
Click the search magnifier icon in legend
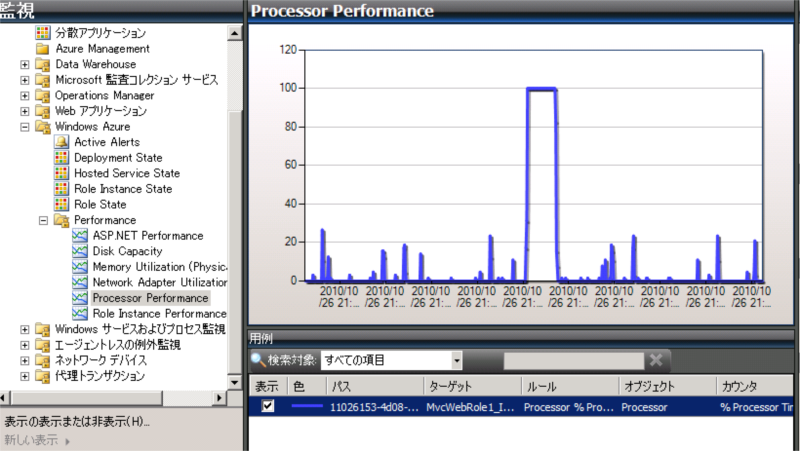click(258, 360)
